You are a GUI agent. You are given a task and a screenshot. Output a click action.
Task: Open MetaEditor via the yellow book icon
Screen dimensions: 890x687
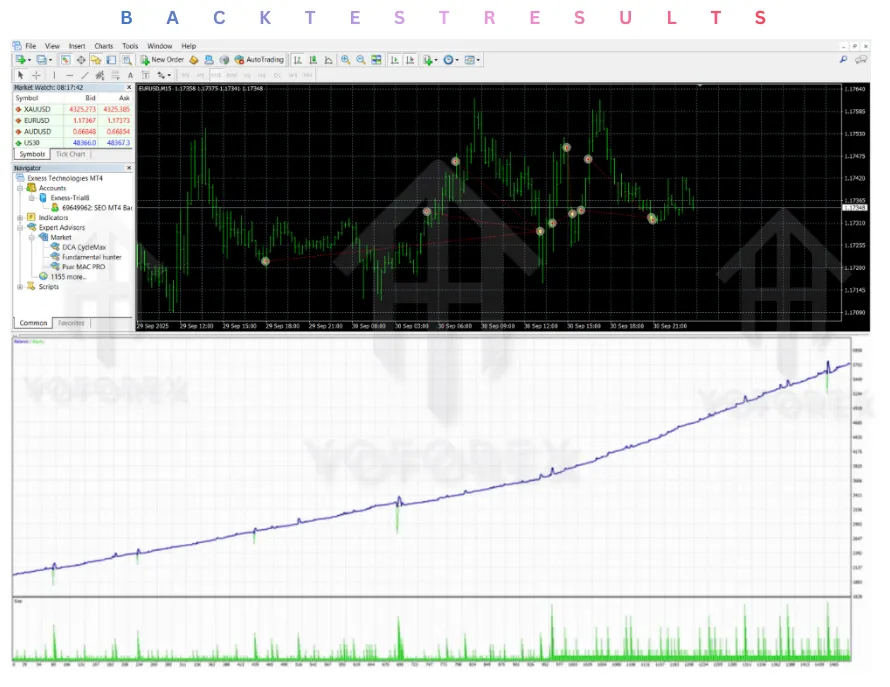click(194, 60)
